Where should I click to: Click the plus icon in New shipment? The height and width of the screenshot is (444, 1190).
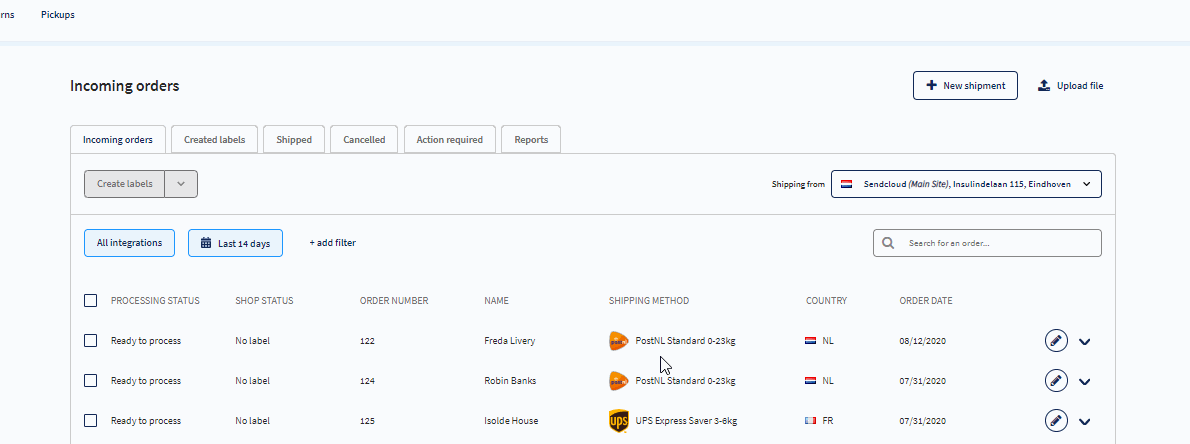[931, 86]
